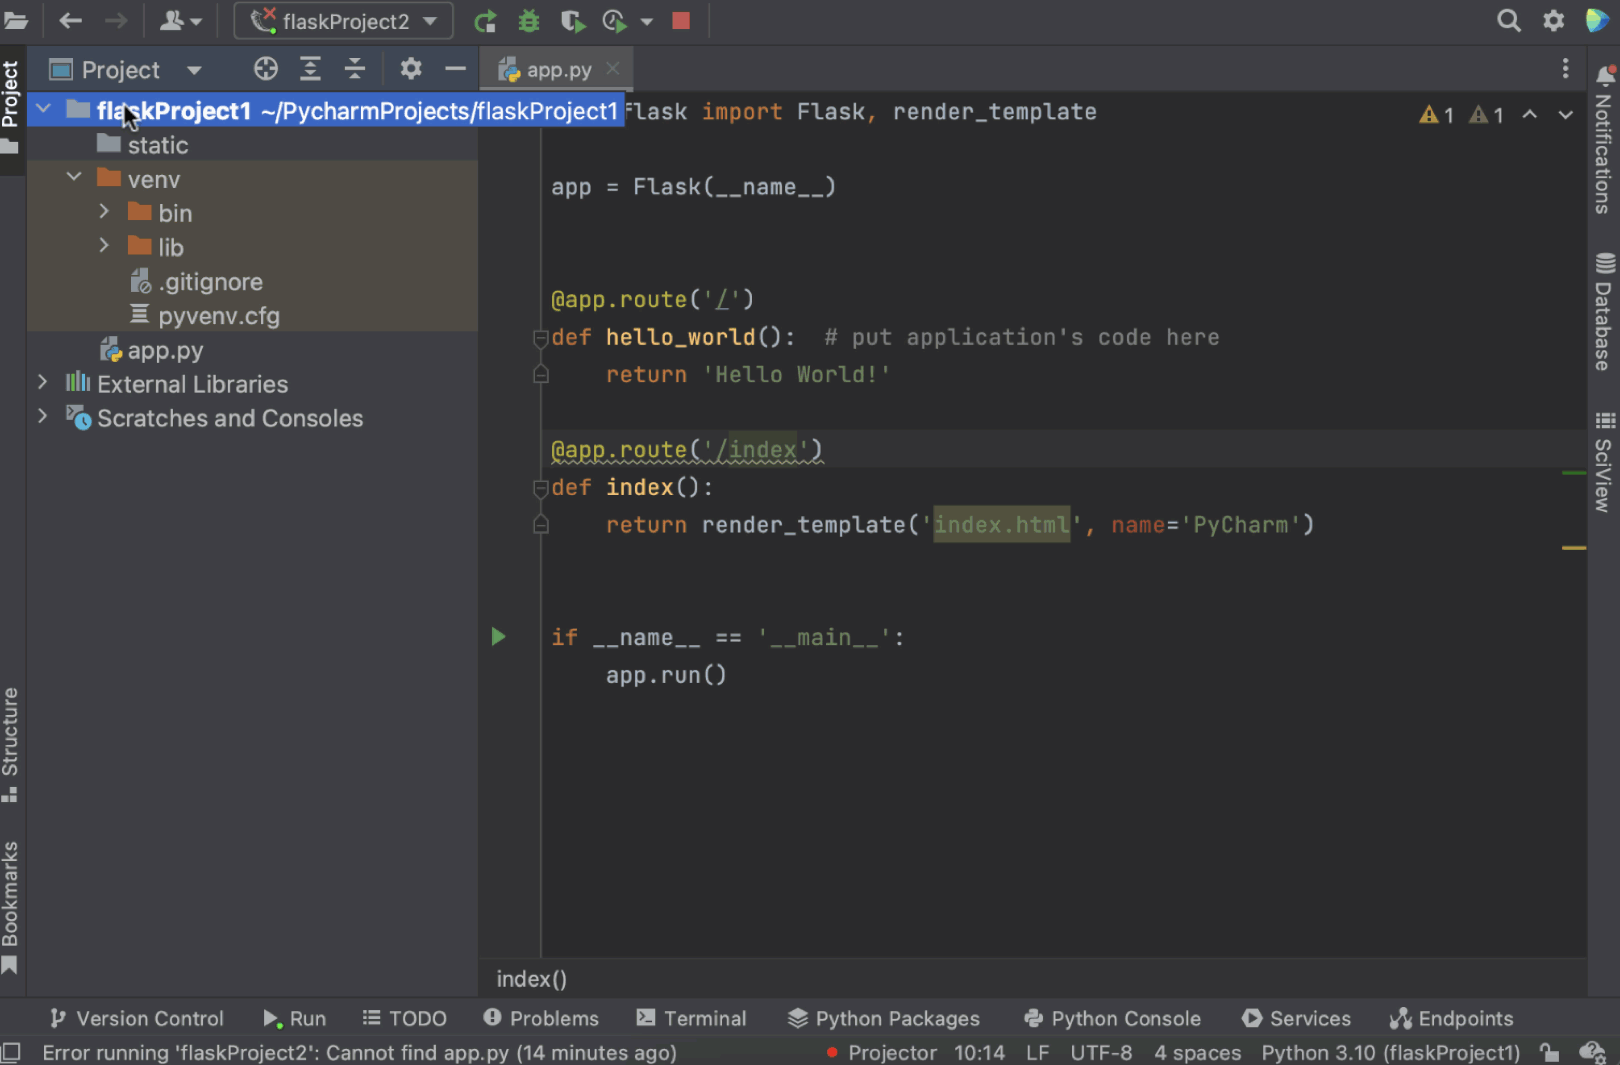Launch the profiler with the clock-play icon
Screen dimensions: 1620x1065
click(x=614, y=20)
